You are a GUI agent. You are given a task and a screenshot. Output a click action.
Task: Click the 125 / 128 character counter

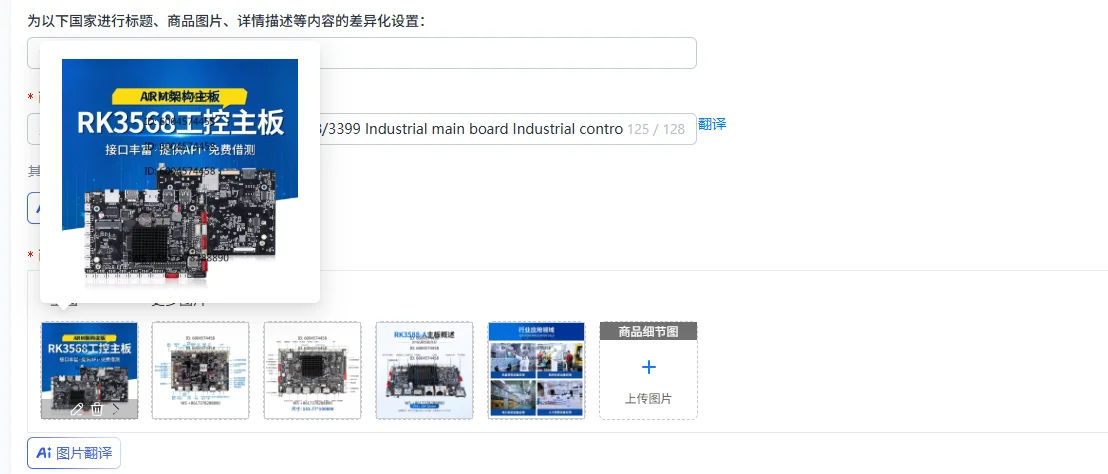tap(656, 129)
